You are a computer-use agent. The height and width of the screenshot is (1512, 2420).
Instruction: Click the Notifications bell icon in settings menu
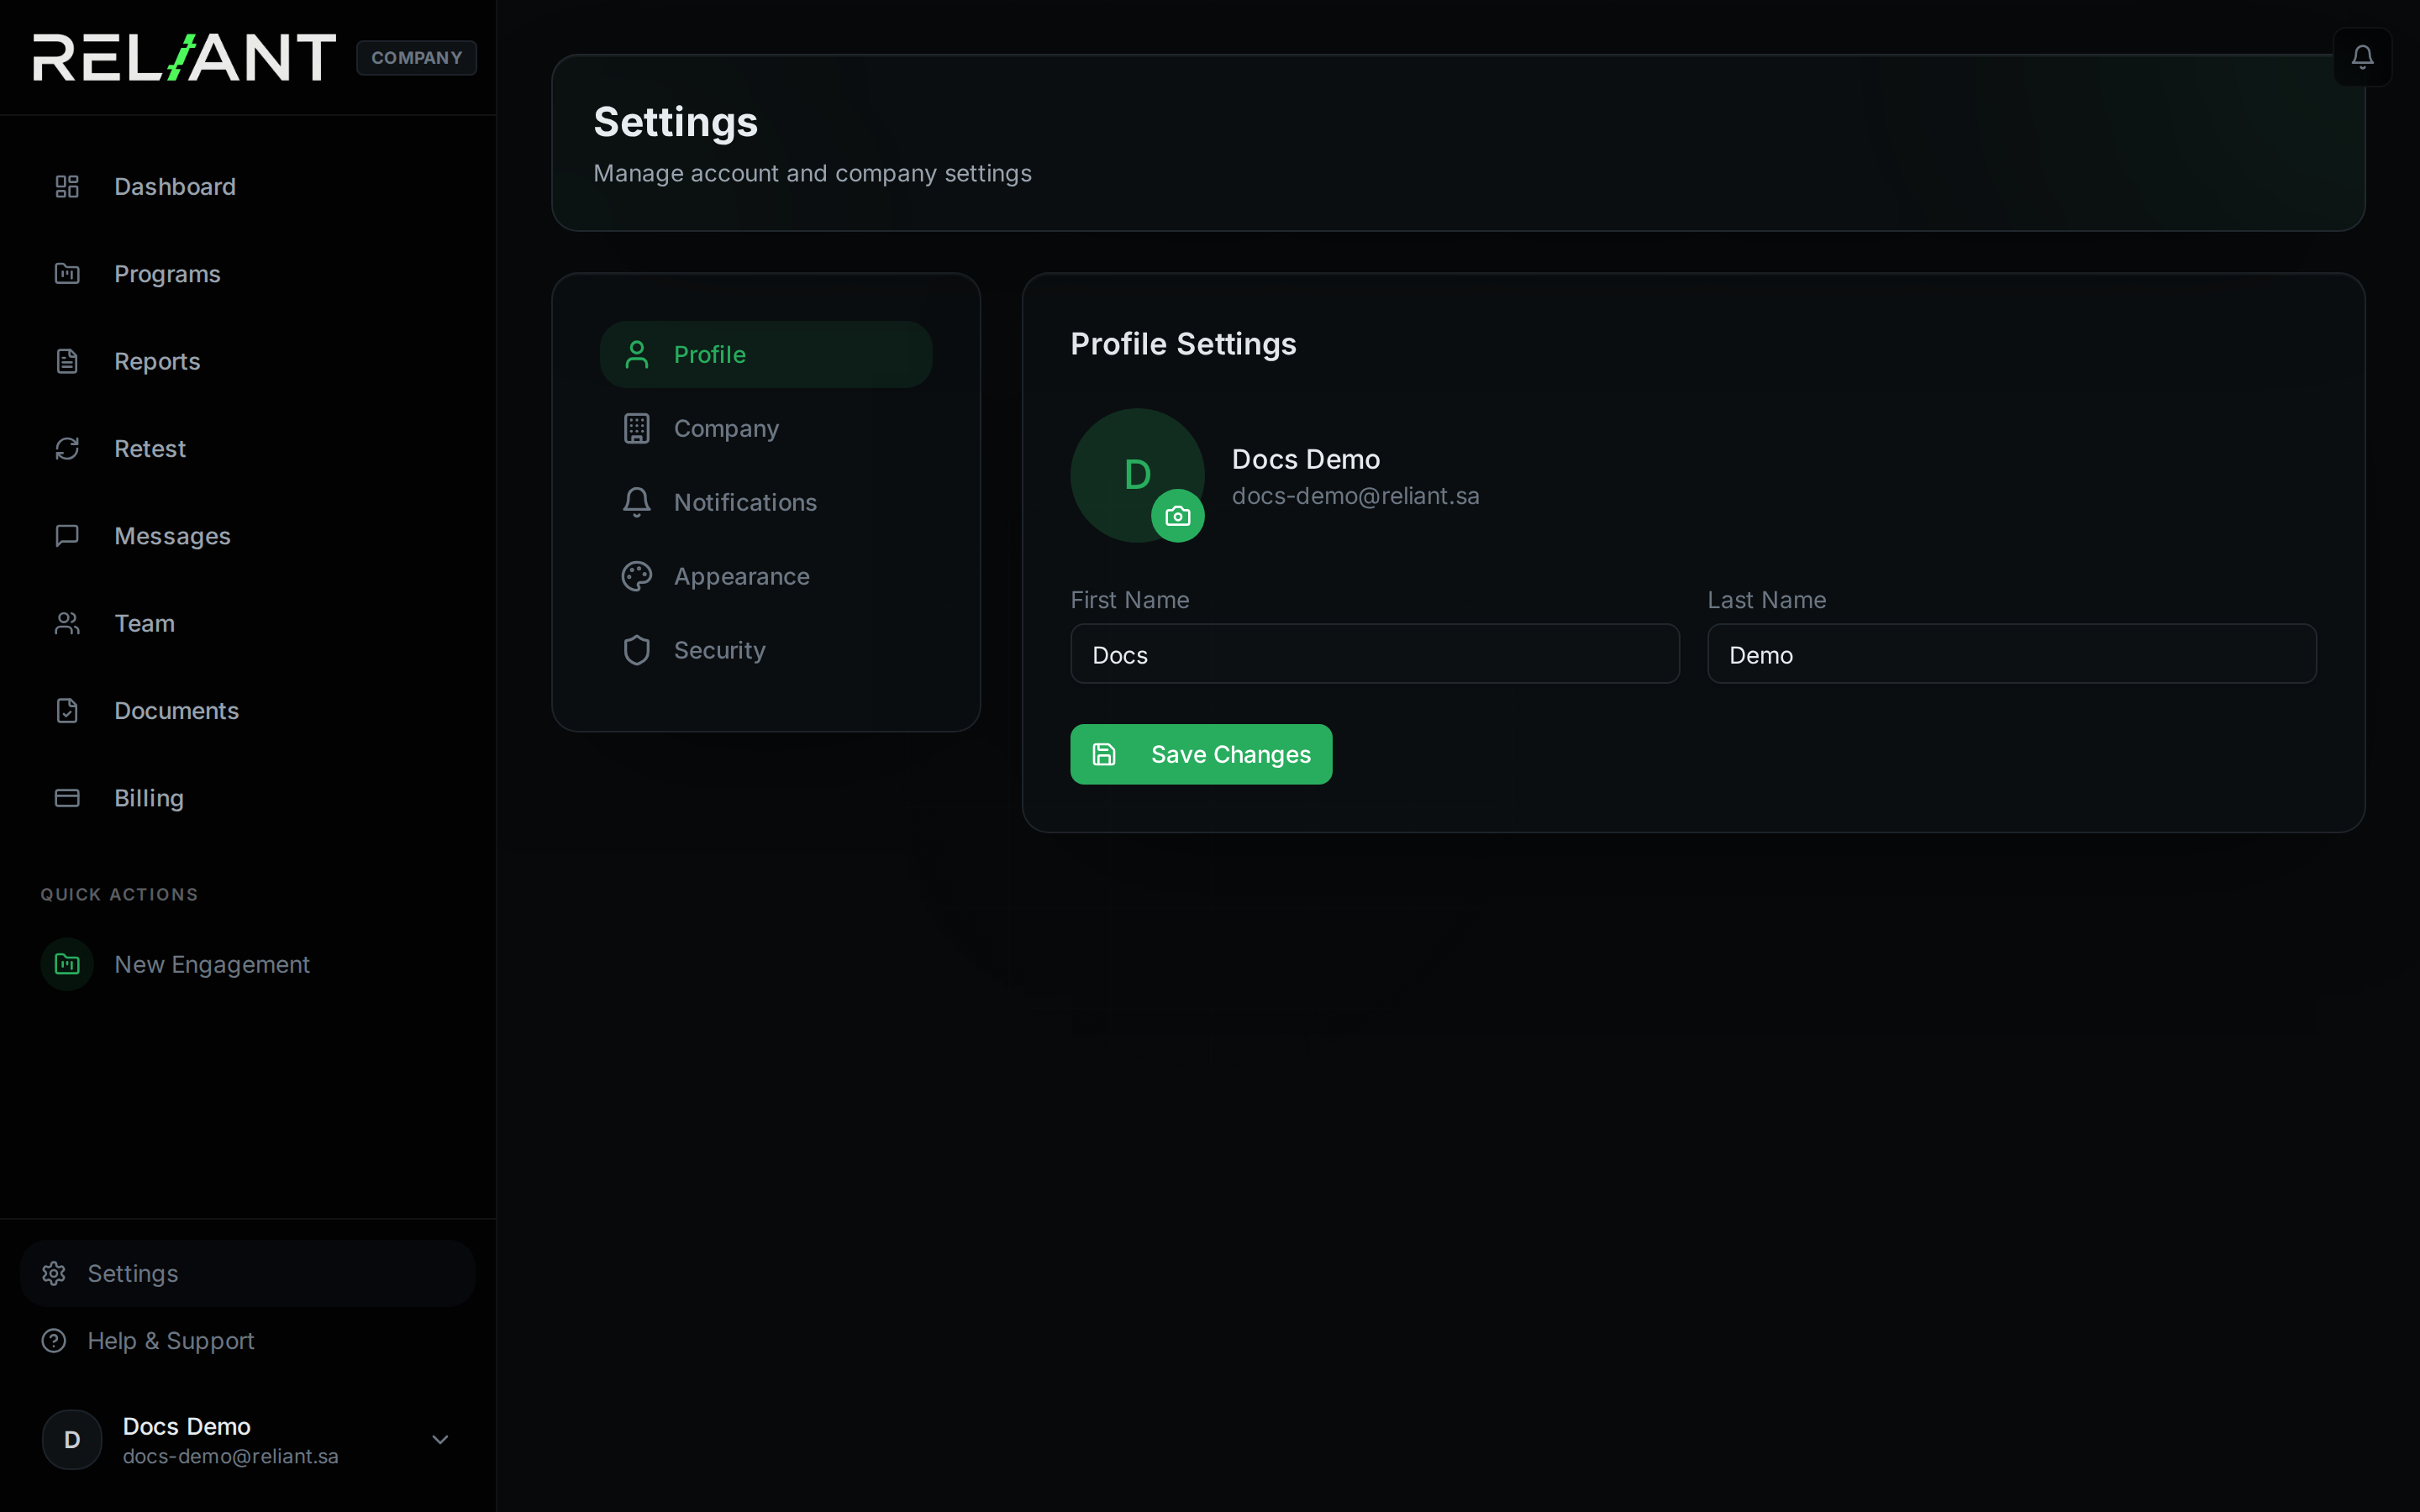tap(637, 502)
